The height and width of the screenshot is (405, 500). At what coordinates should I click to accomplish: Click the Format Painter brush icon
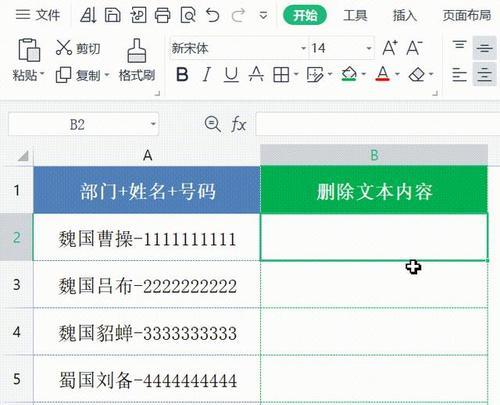pos(137,50)
